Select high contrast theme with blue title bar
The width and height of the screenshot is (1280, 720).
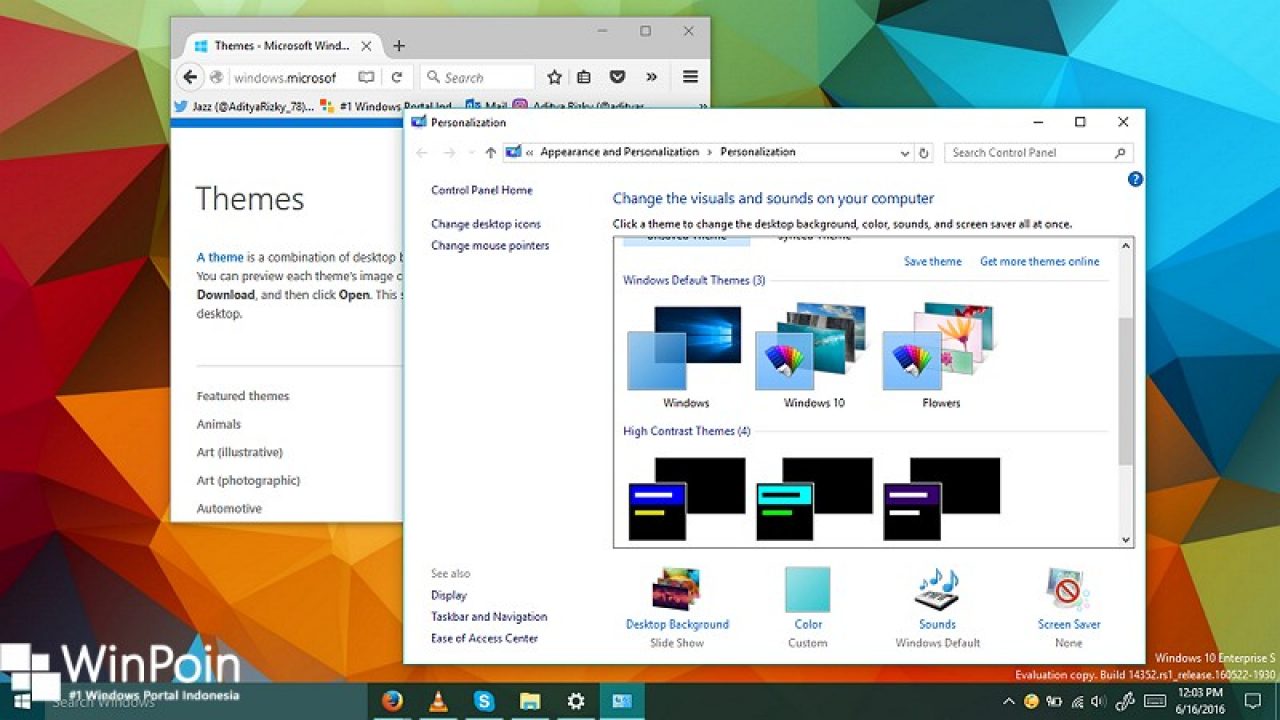pyautogui.click(x=686, y=499)
